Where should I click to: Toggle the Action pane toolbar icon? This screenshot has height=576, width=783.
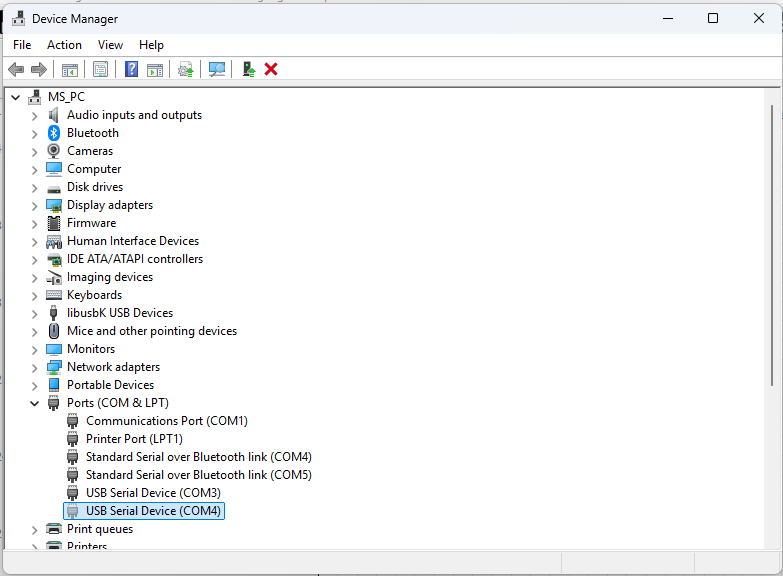coord(155,69)
